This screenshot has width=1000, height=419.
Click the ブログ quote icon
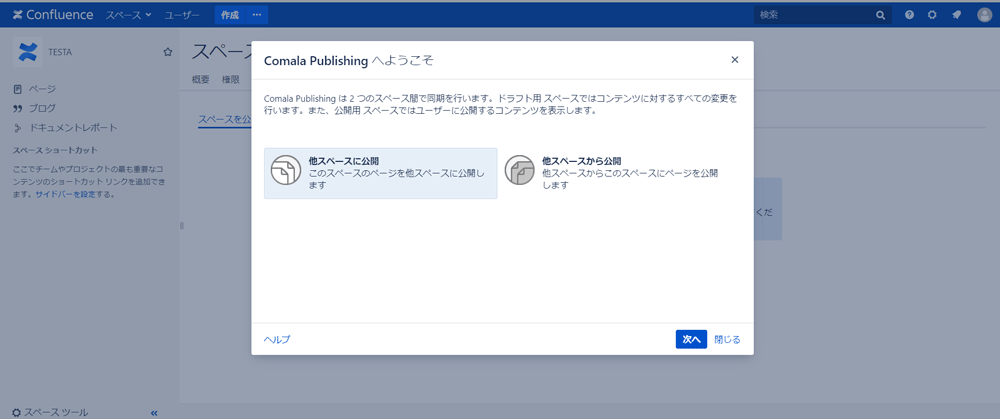point(18,108)
